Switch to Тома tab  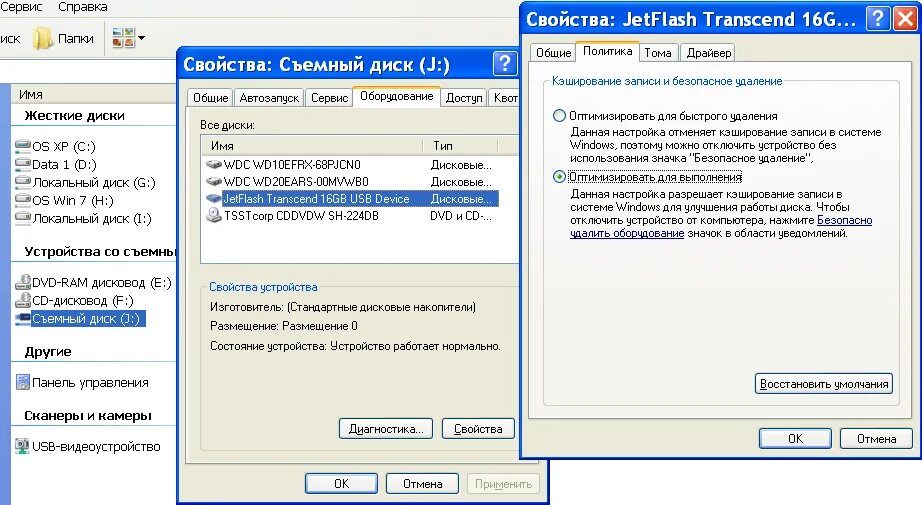[658, 52]
